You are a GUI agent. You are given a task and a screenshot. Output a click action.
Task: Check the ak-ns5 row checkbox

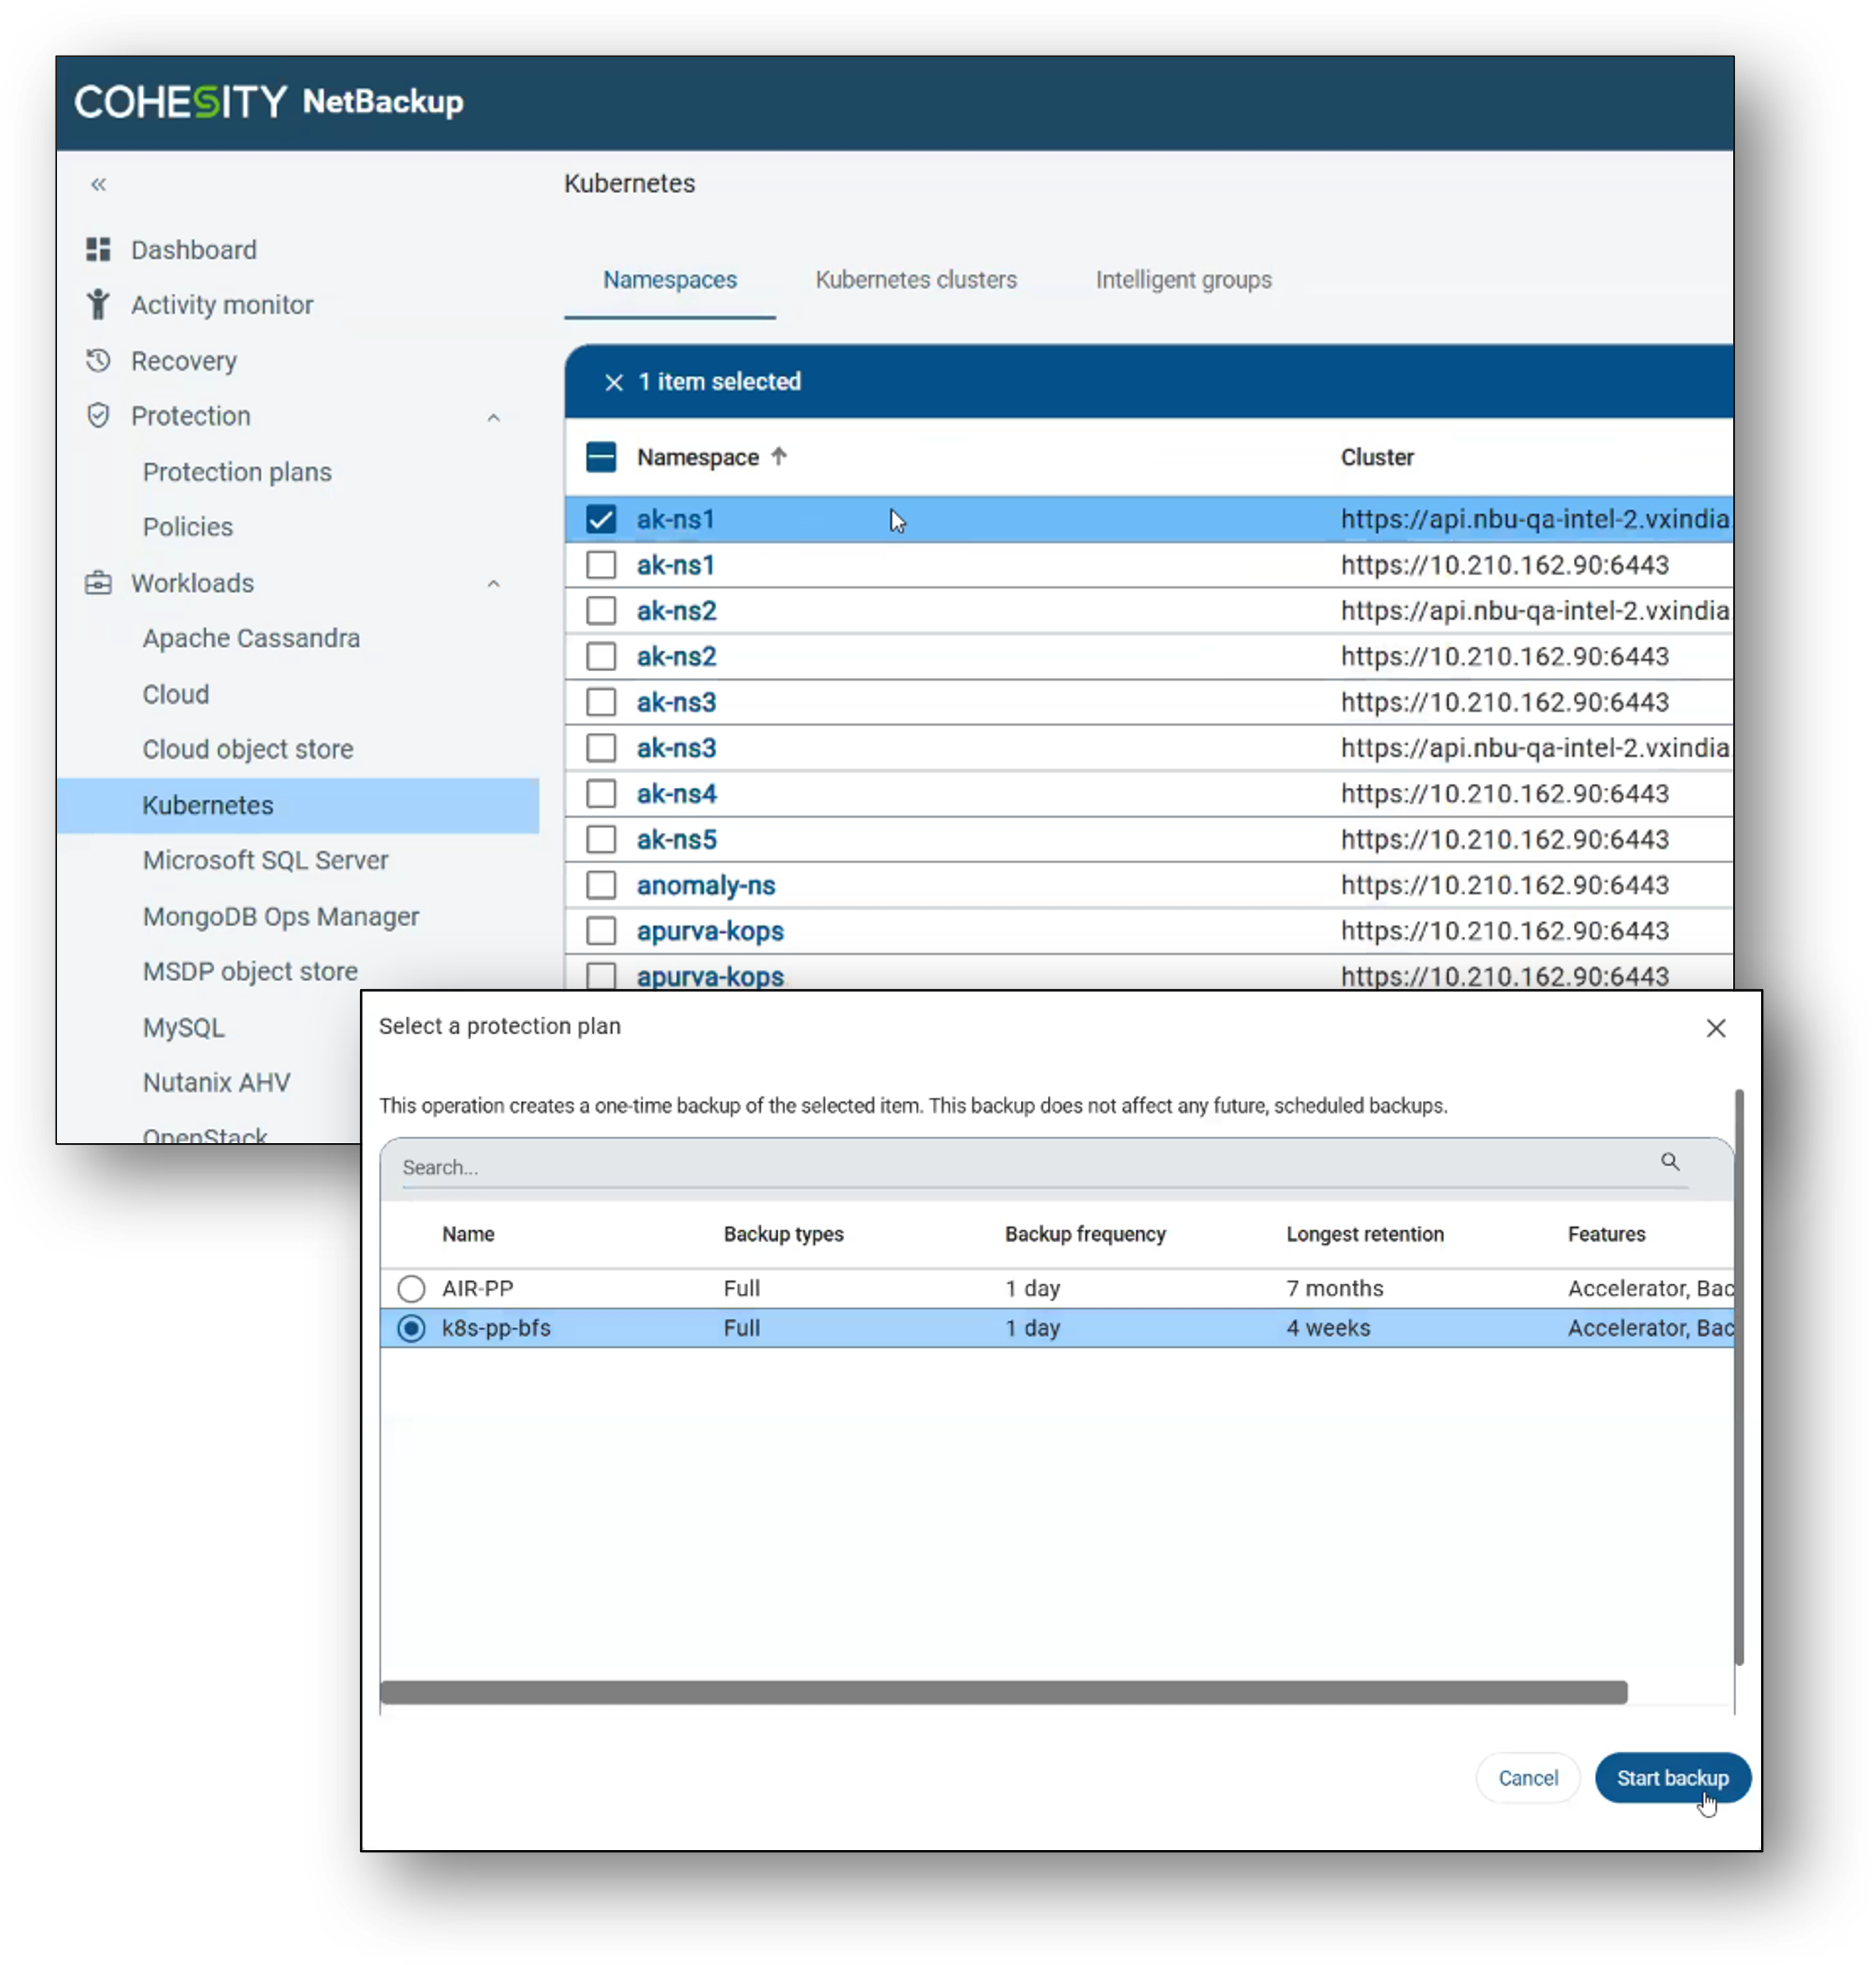[601, 839]
